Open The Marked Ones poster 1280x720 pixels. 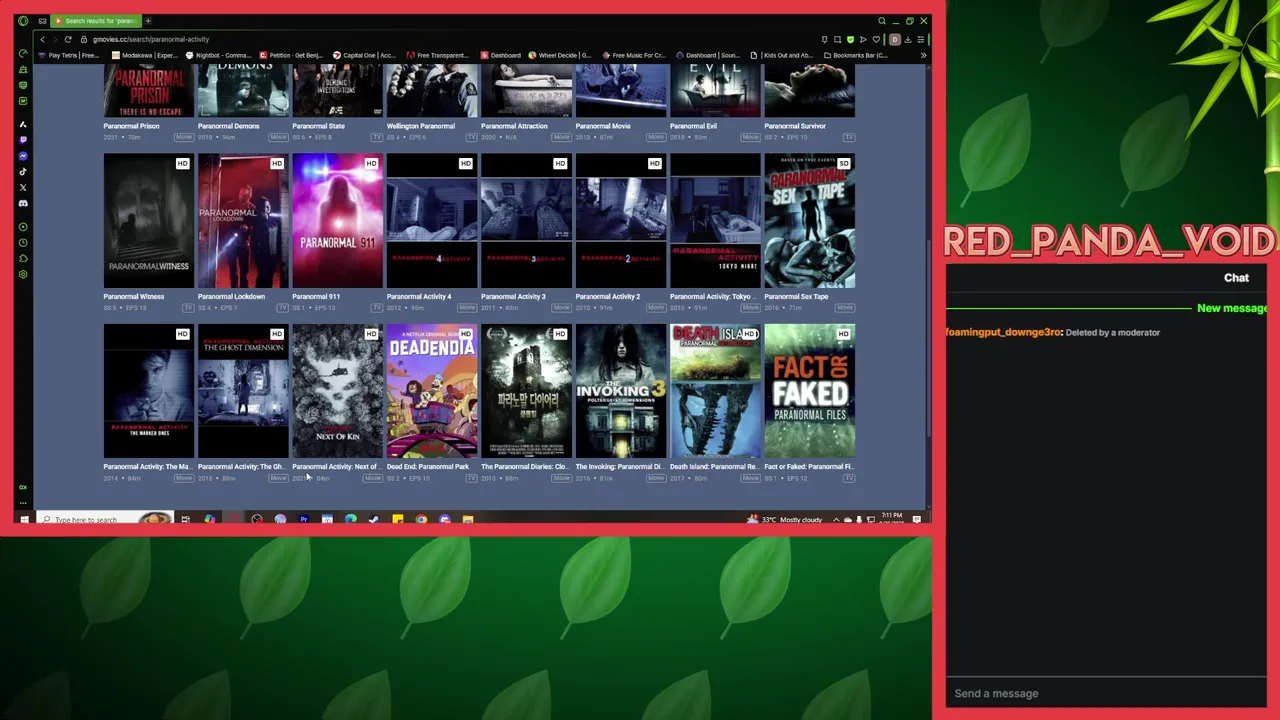point(148,391)
